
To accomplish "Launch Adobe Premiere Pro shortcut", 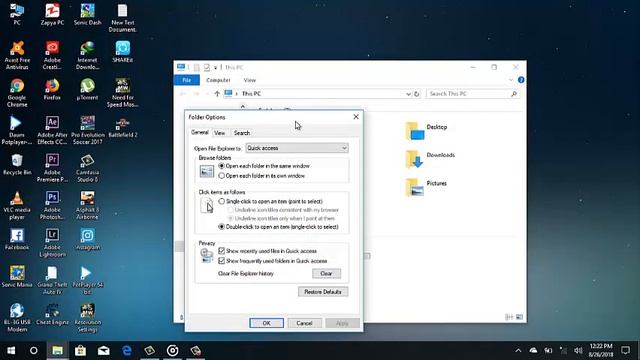I will 52,168.
